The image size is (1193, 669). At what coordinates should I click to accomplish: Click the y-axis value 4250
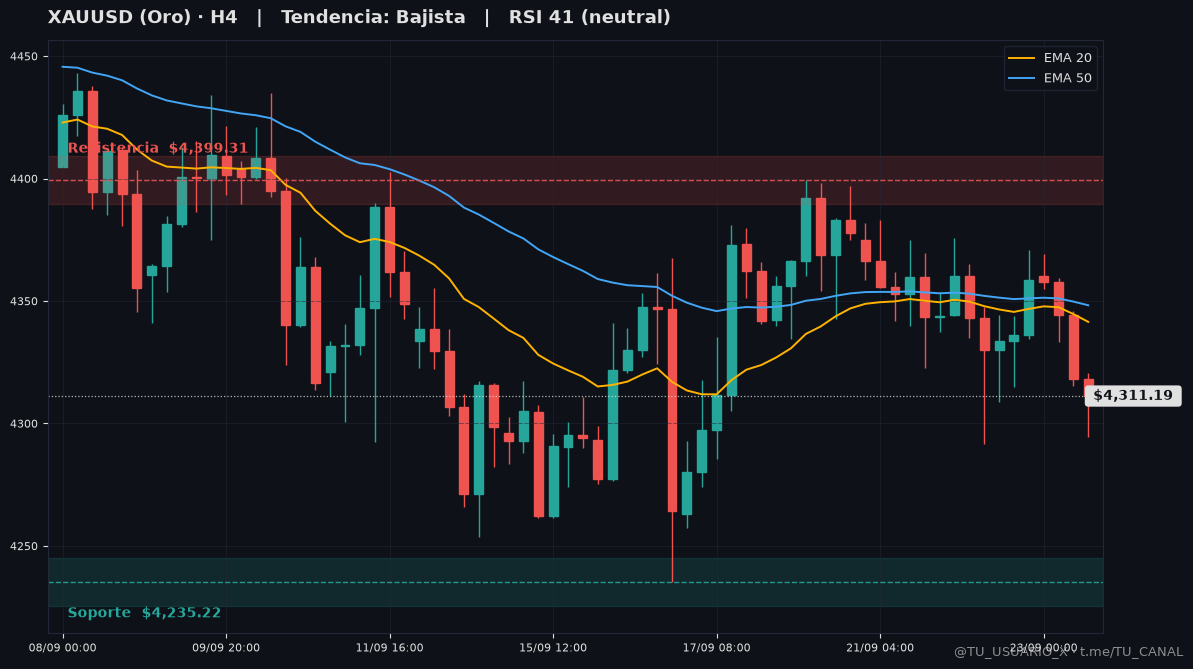(x=23, y=546)
